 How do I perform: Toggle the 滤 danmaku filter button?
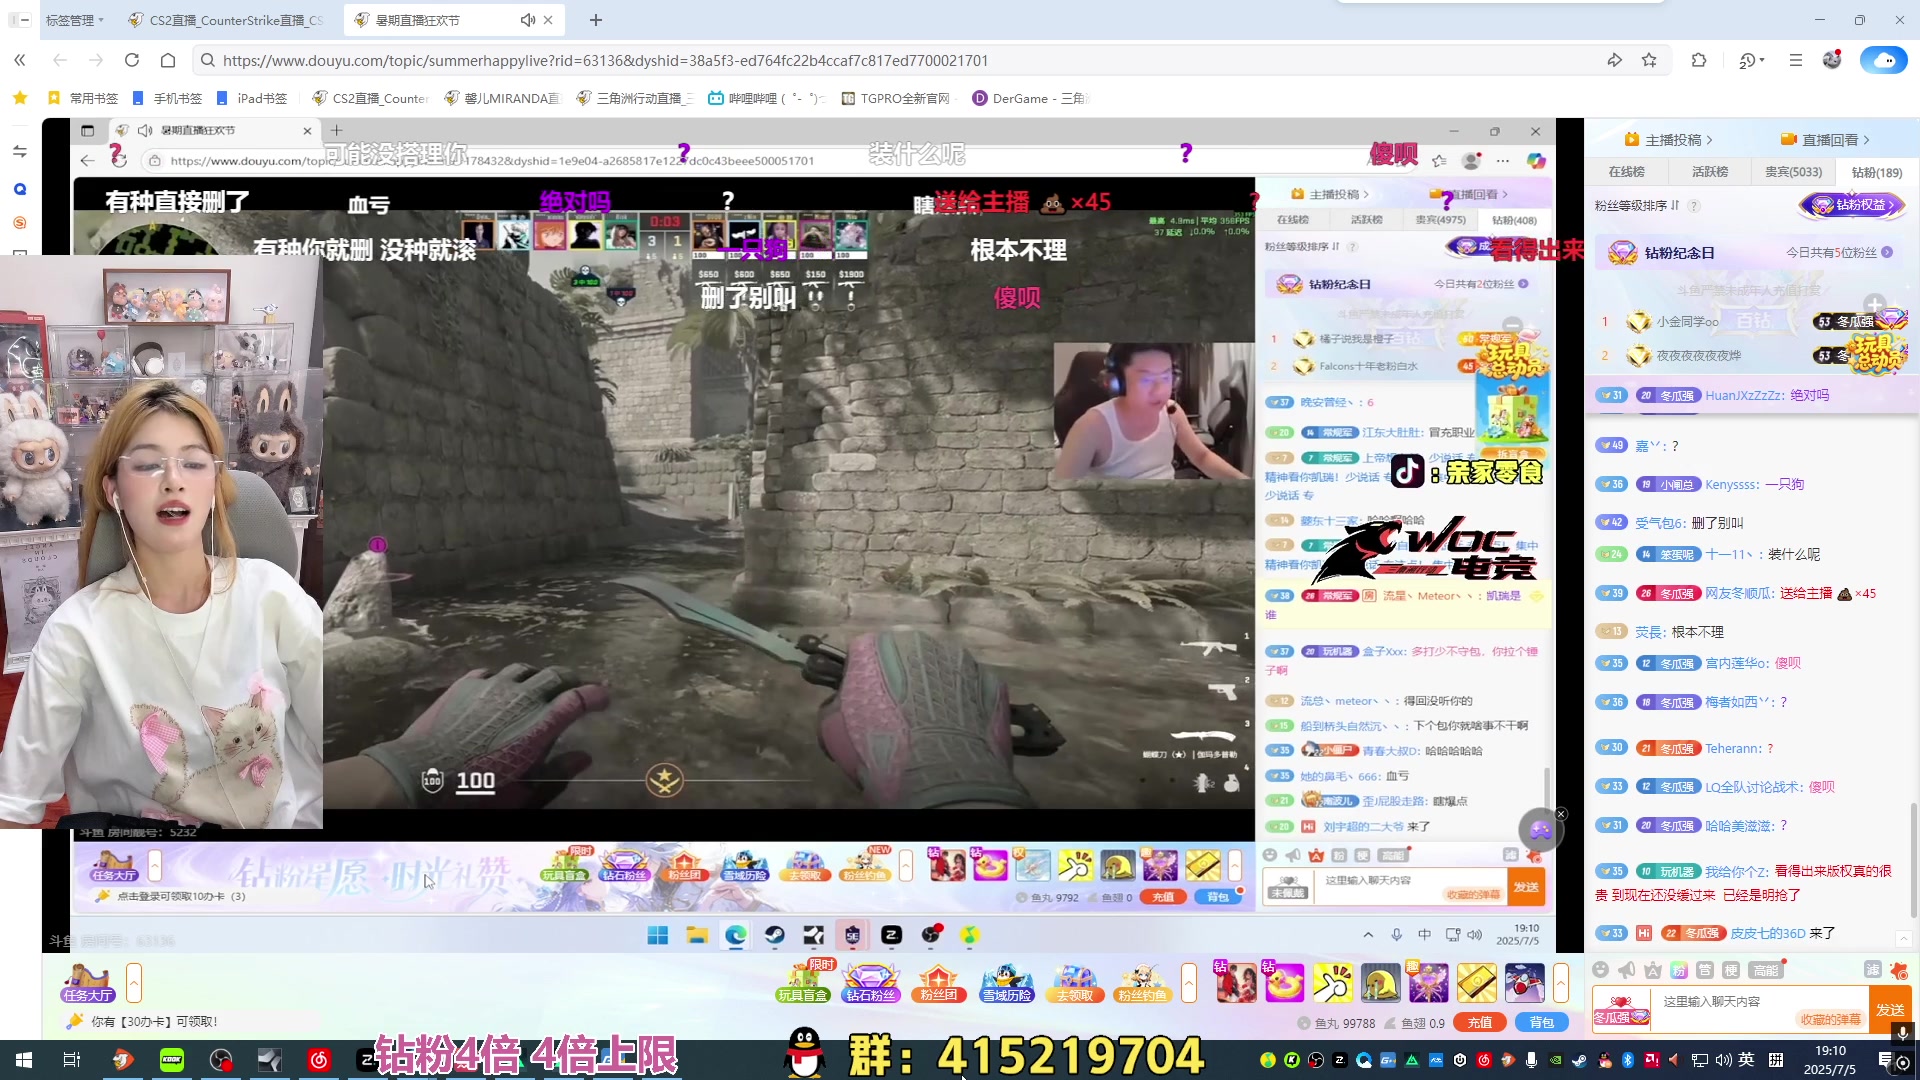[x=1872, y=970]
